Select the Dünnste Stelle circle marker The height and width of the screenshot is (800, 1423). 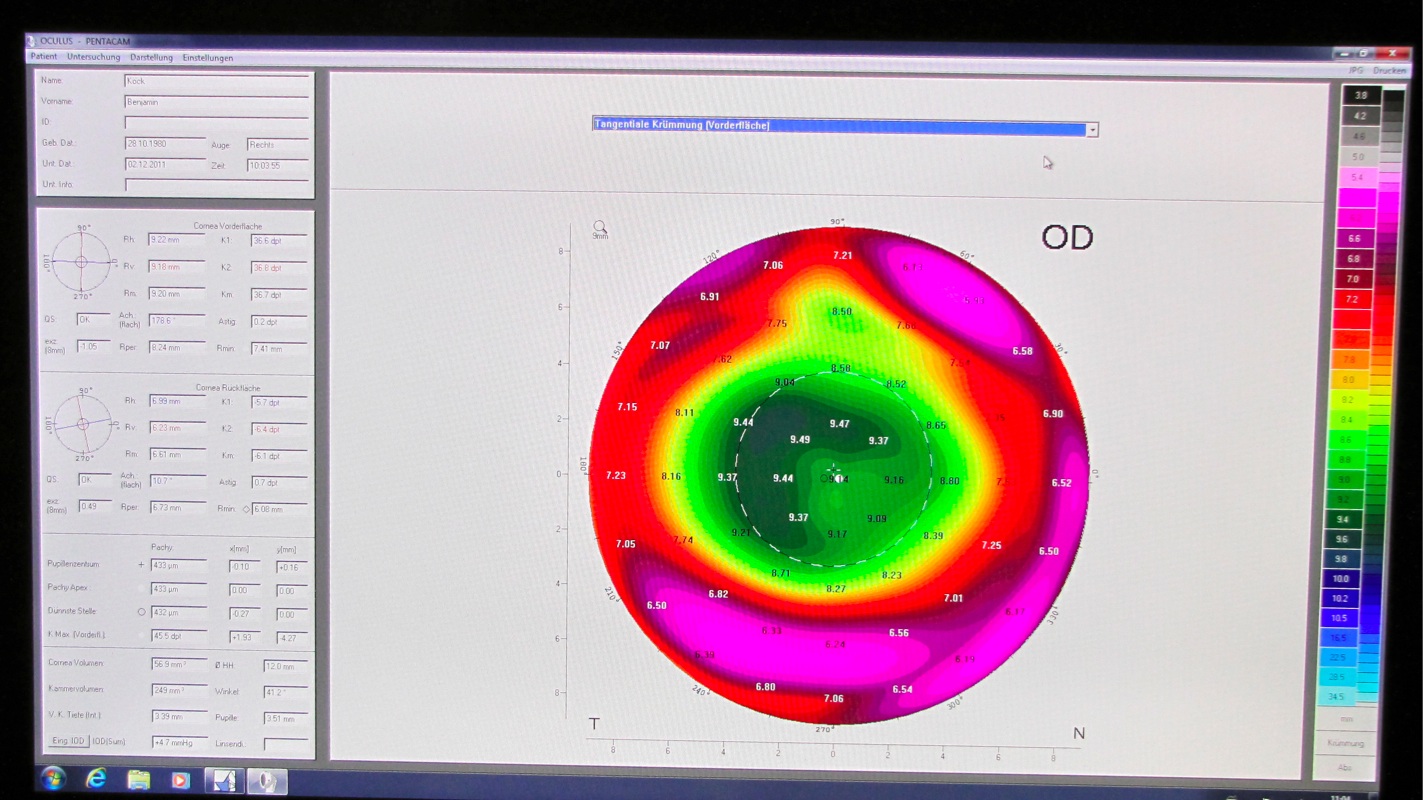coord(141,612)
